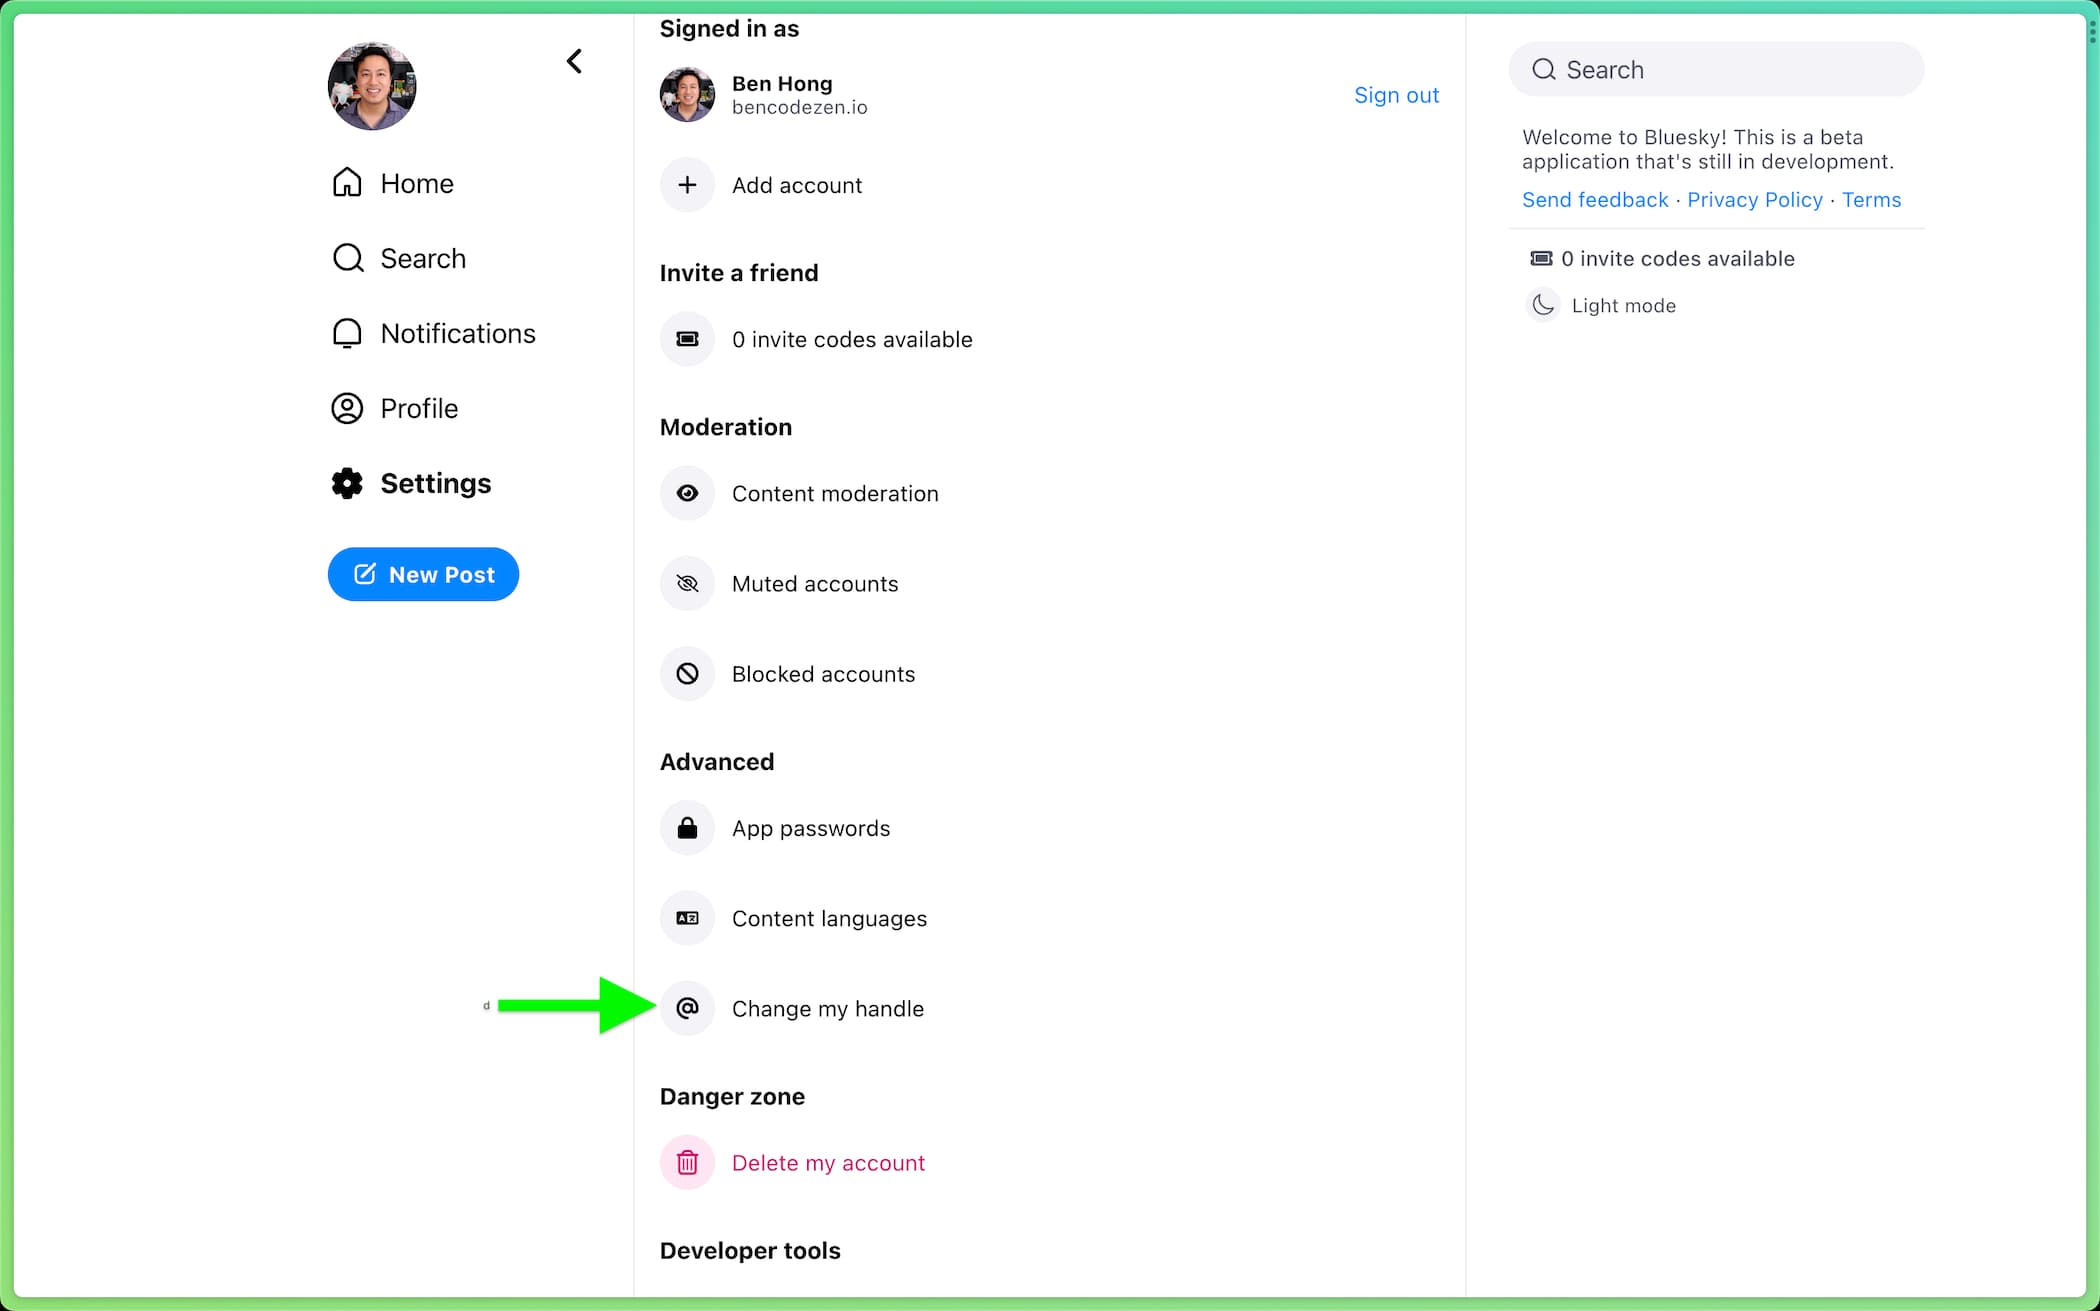
Task: Open the Send feedback link
Action: pyautogui.click(x=1594, y=200)
